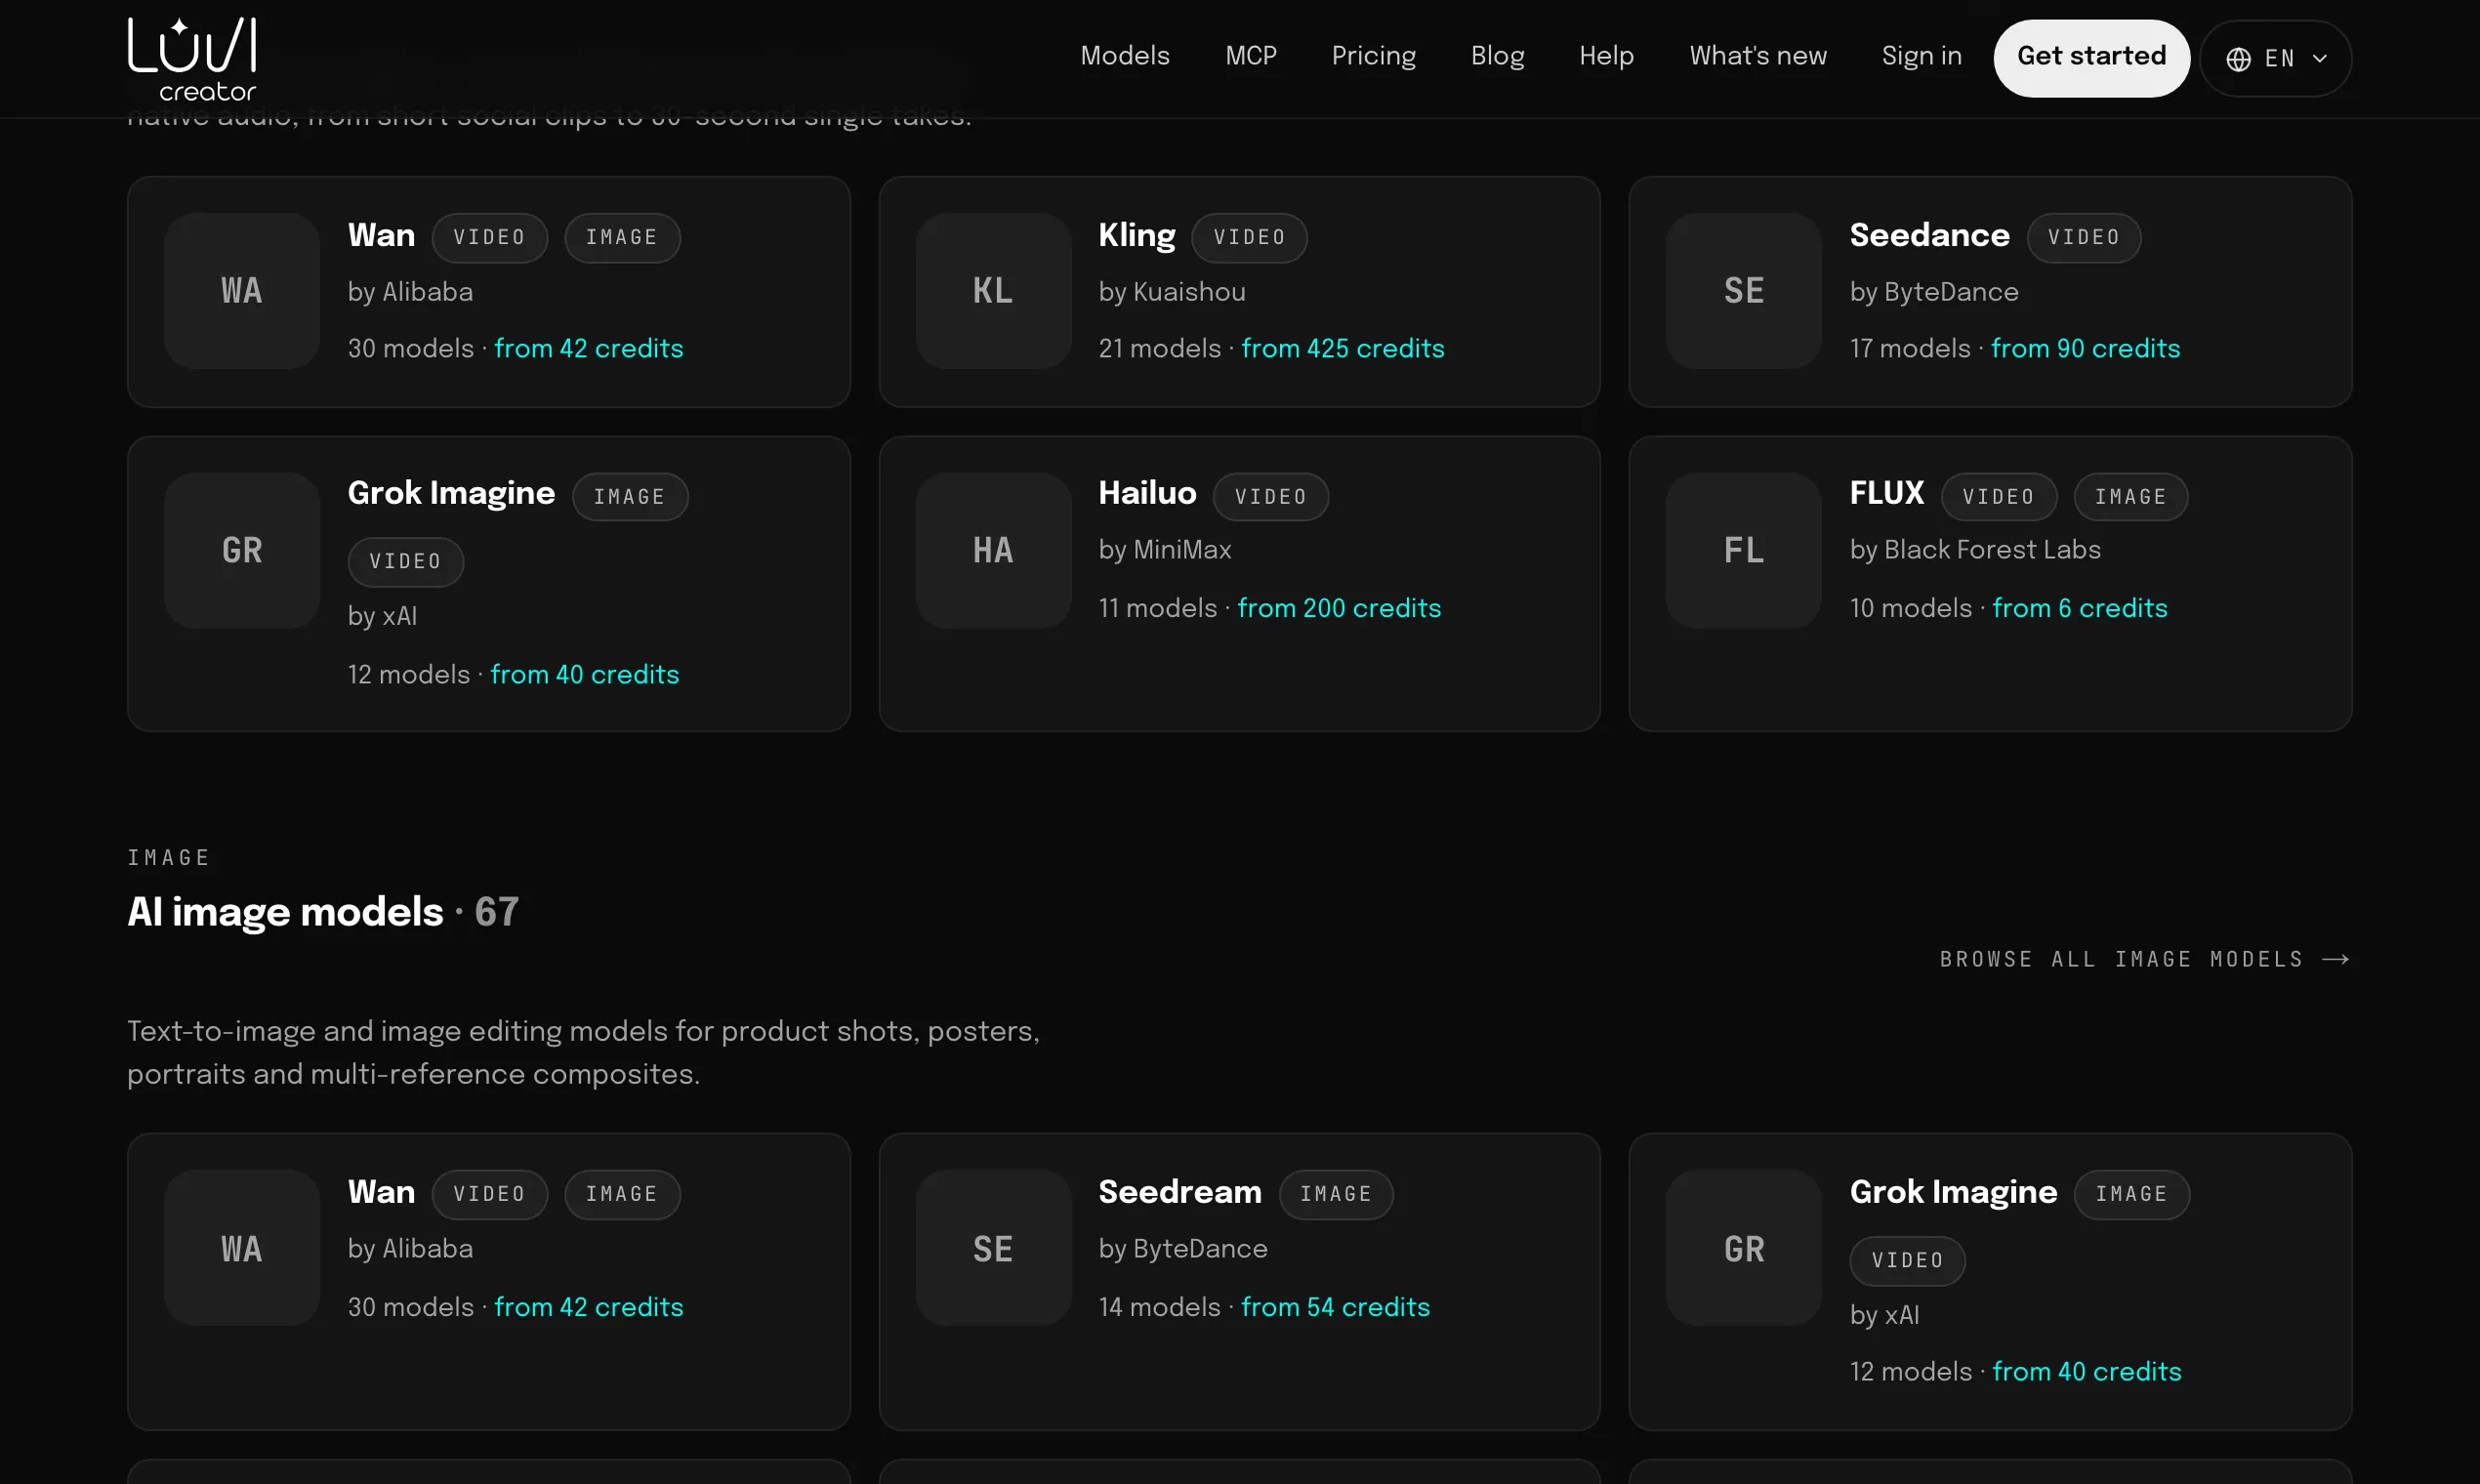This screenshot has height=1484, width=2480.
Task: Click the KL icon for Kling
Action: [x=993, y=291]
